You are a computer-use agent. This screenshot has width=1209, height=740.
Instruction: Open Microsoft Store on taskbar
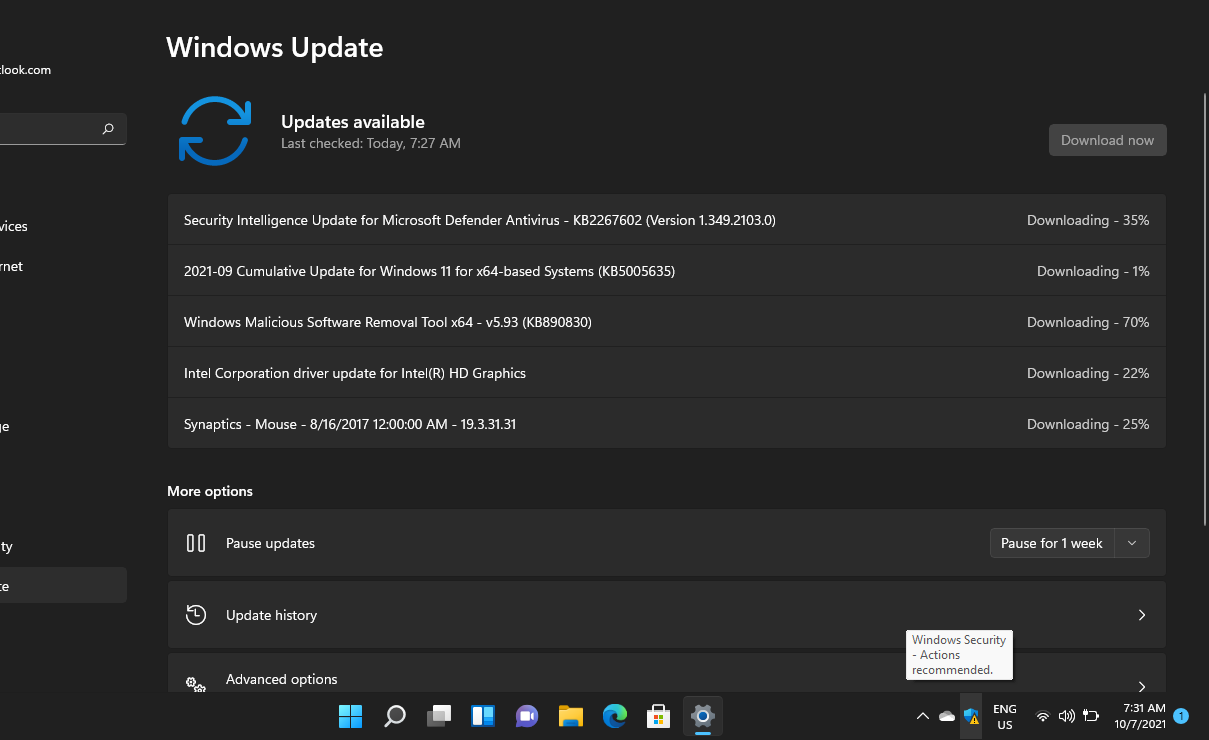point(658,716)
